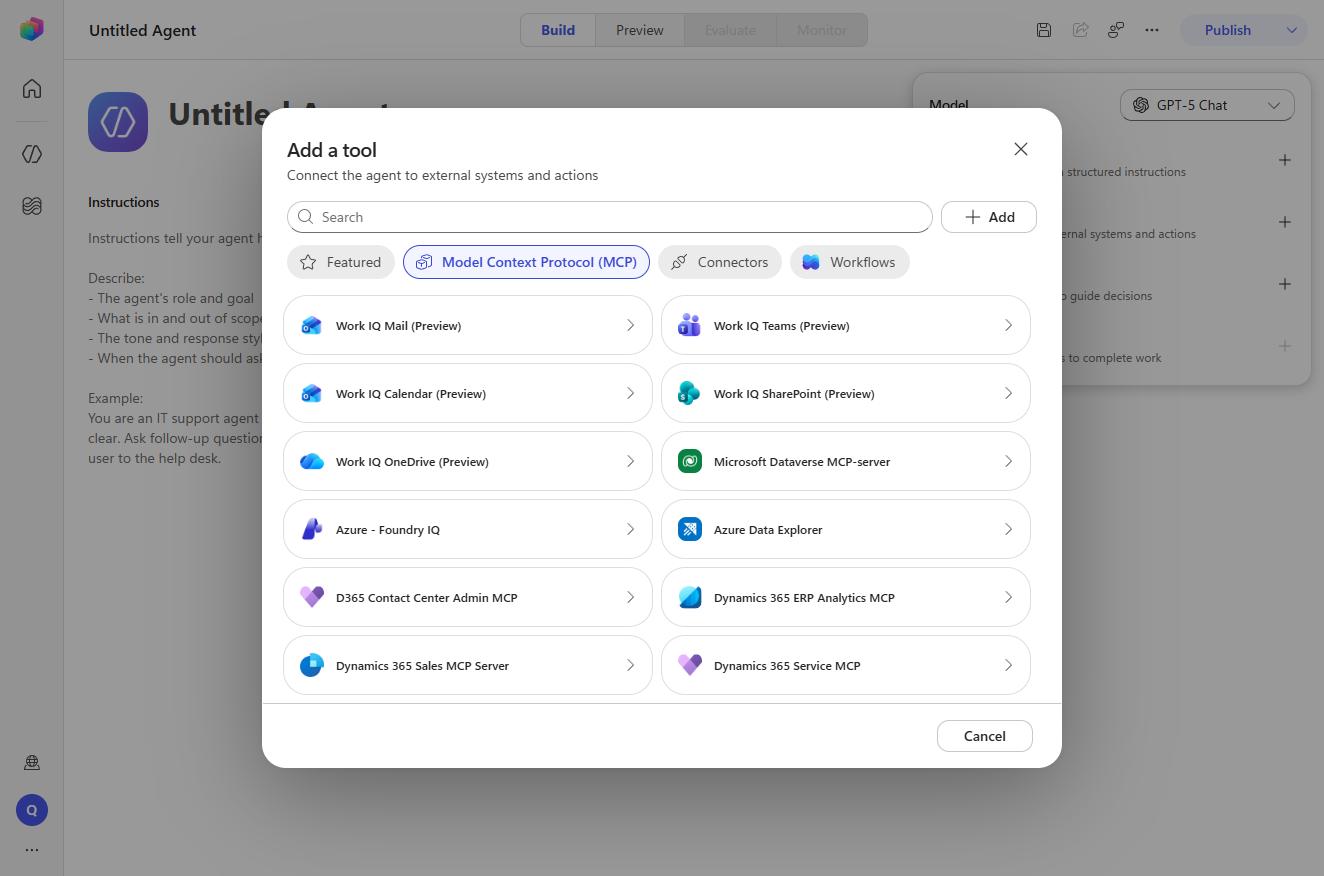Click the Dynamics 365 Sales icon
Screen dimensions: 1324x876
click(312, 665)
